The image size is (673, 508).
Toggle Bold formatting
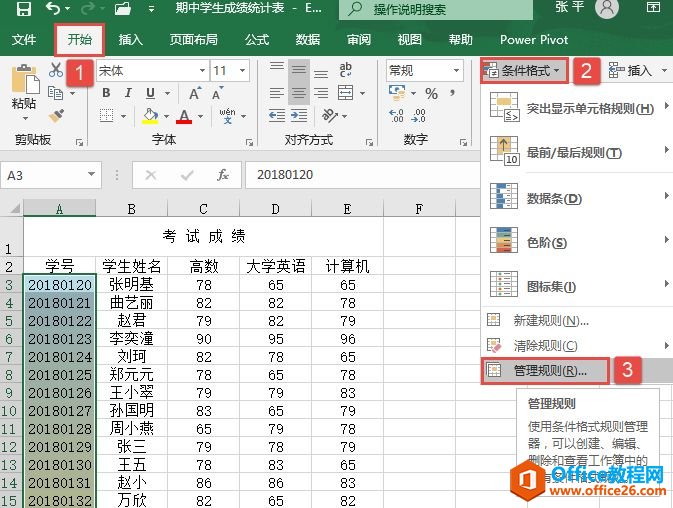pos(106,93)
